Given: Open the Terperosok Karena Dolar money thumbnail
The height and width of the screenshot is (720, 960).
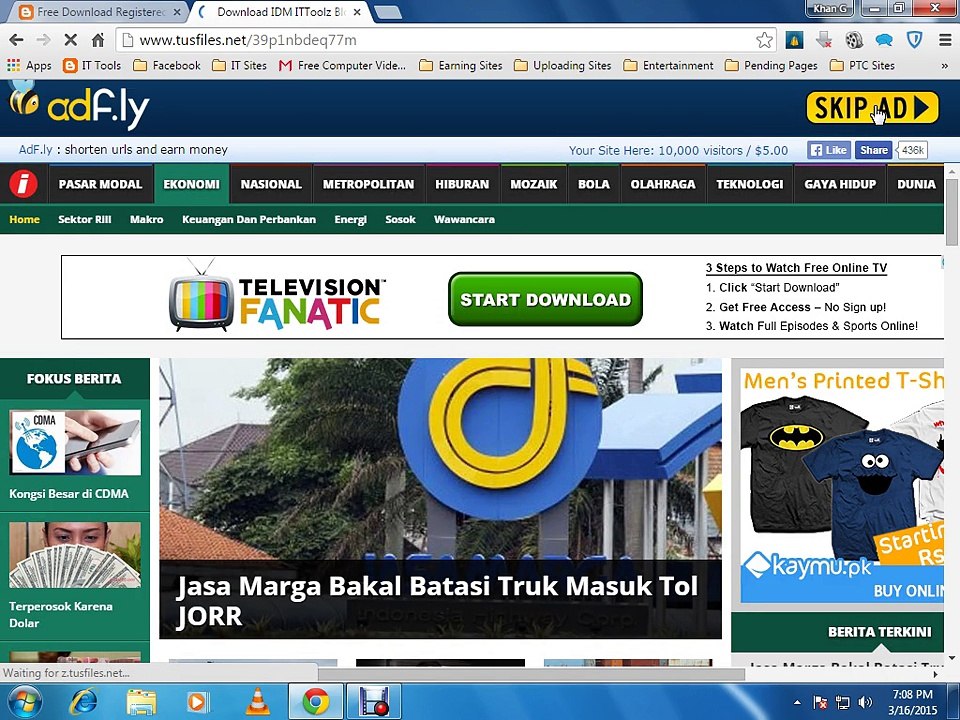Looking at the screenshot, I should click(75, 555).
